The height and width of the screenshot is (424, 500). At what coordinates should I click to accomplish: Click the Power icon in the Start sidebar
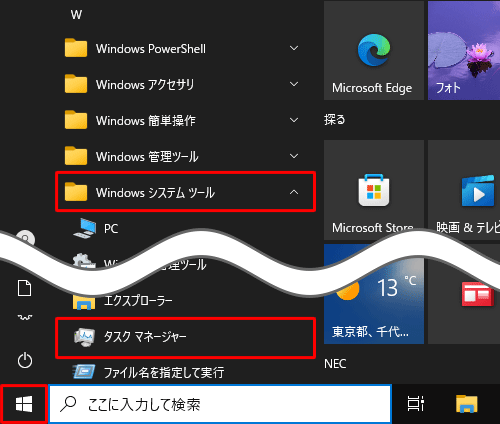click(x=25, y=360)
